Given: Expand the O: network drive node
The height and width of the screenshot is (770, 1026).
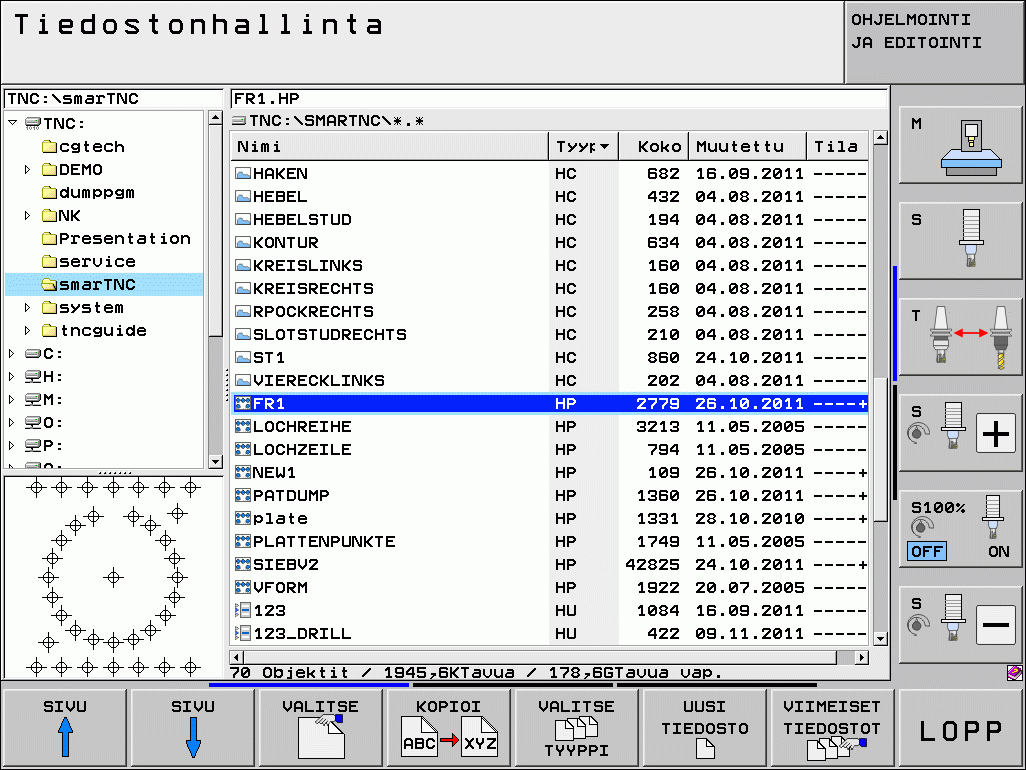Looking at the screenshot, I should [12, 422].
